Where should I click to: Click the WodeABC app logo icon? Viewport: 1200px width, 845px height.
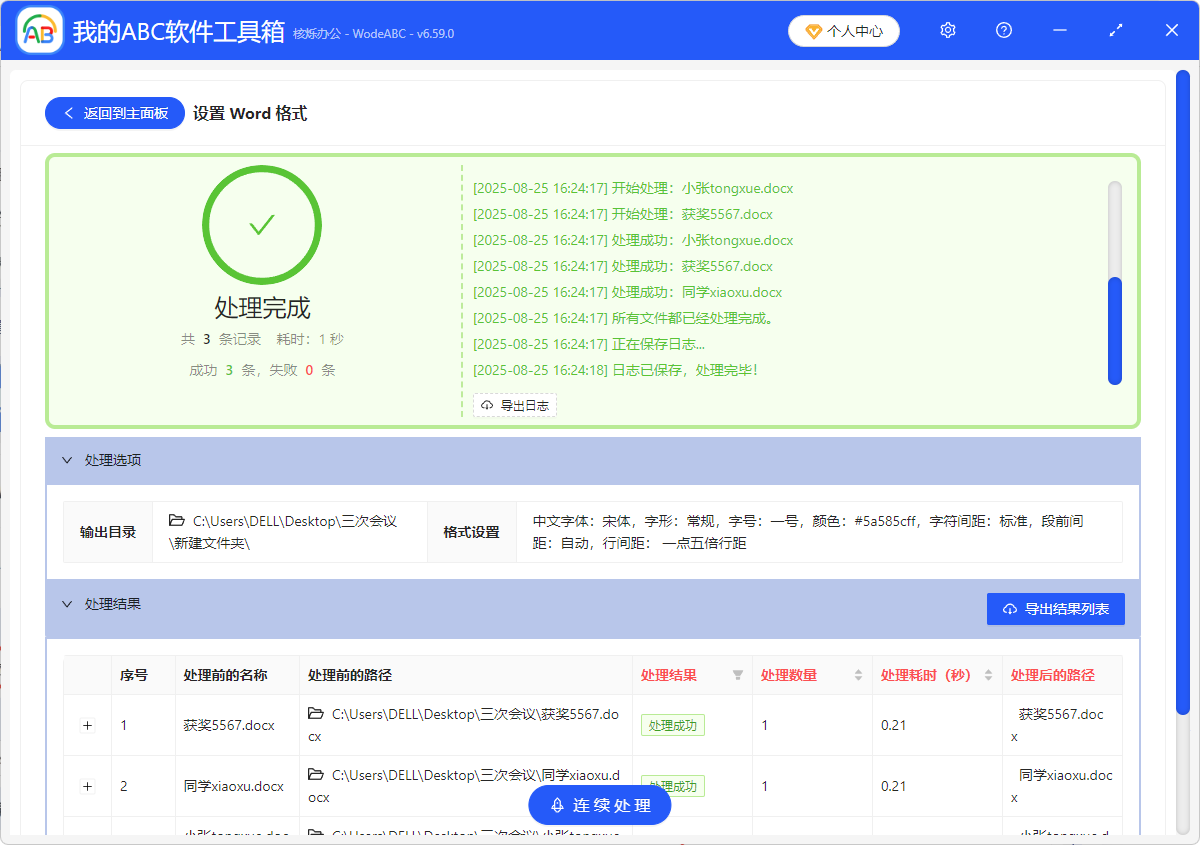39,30
